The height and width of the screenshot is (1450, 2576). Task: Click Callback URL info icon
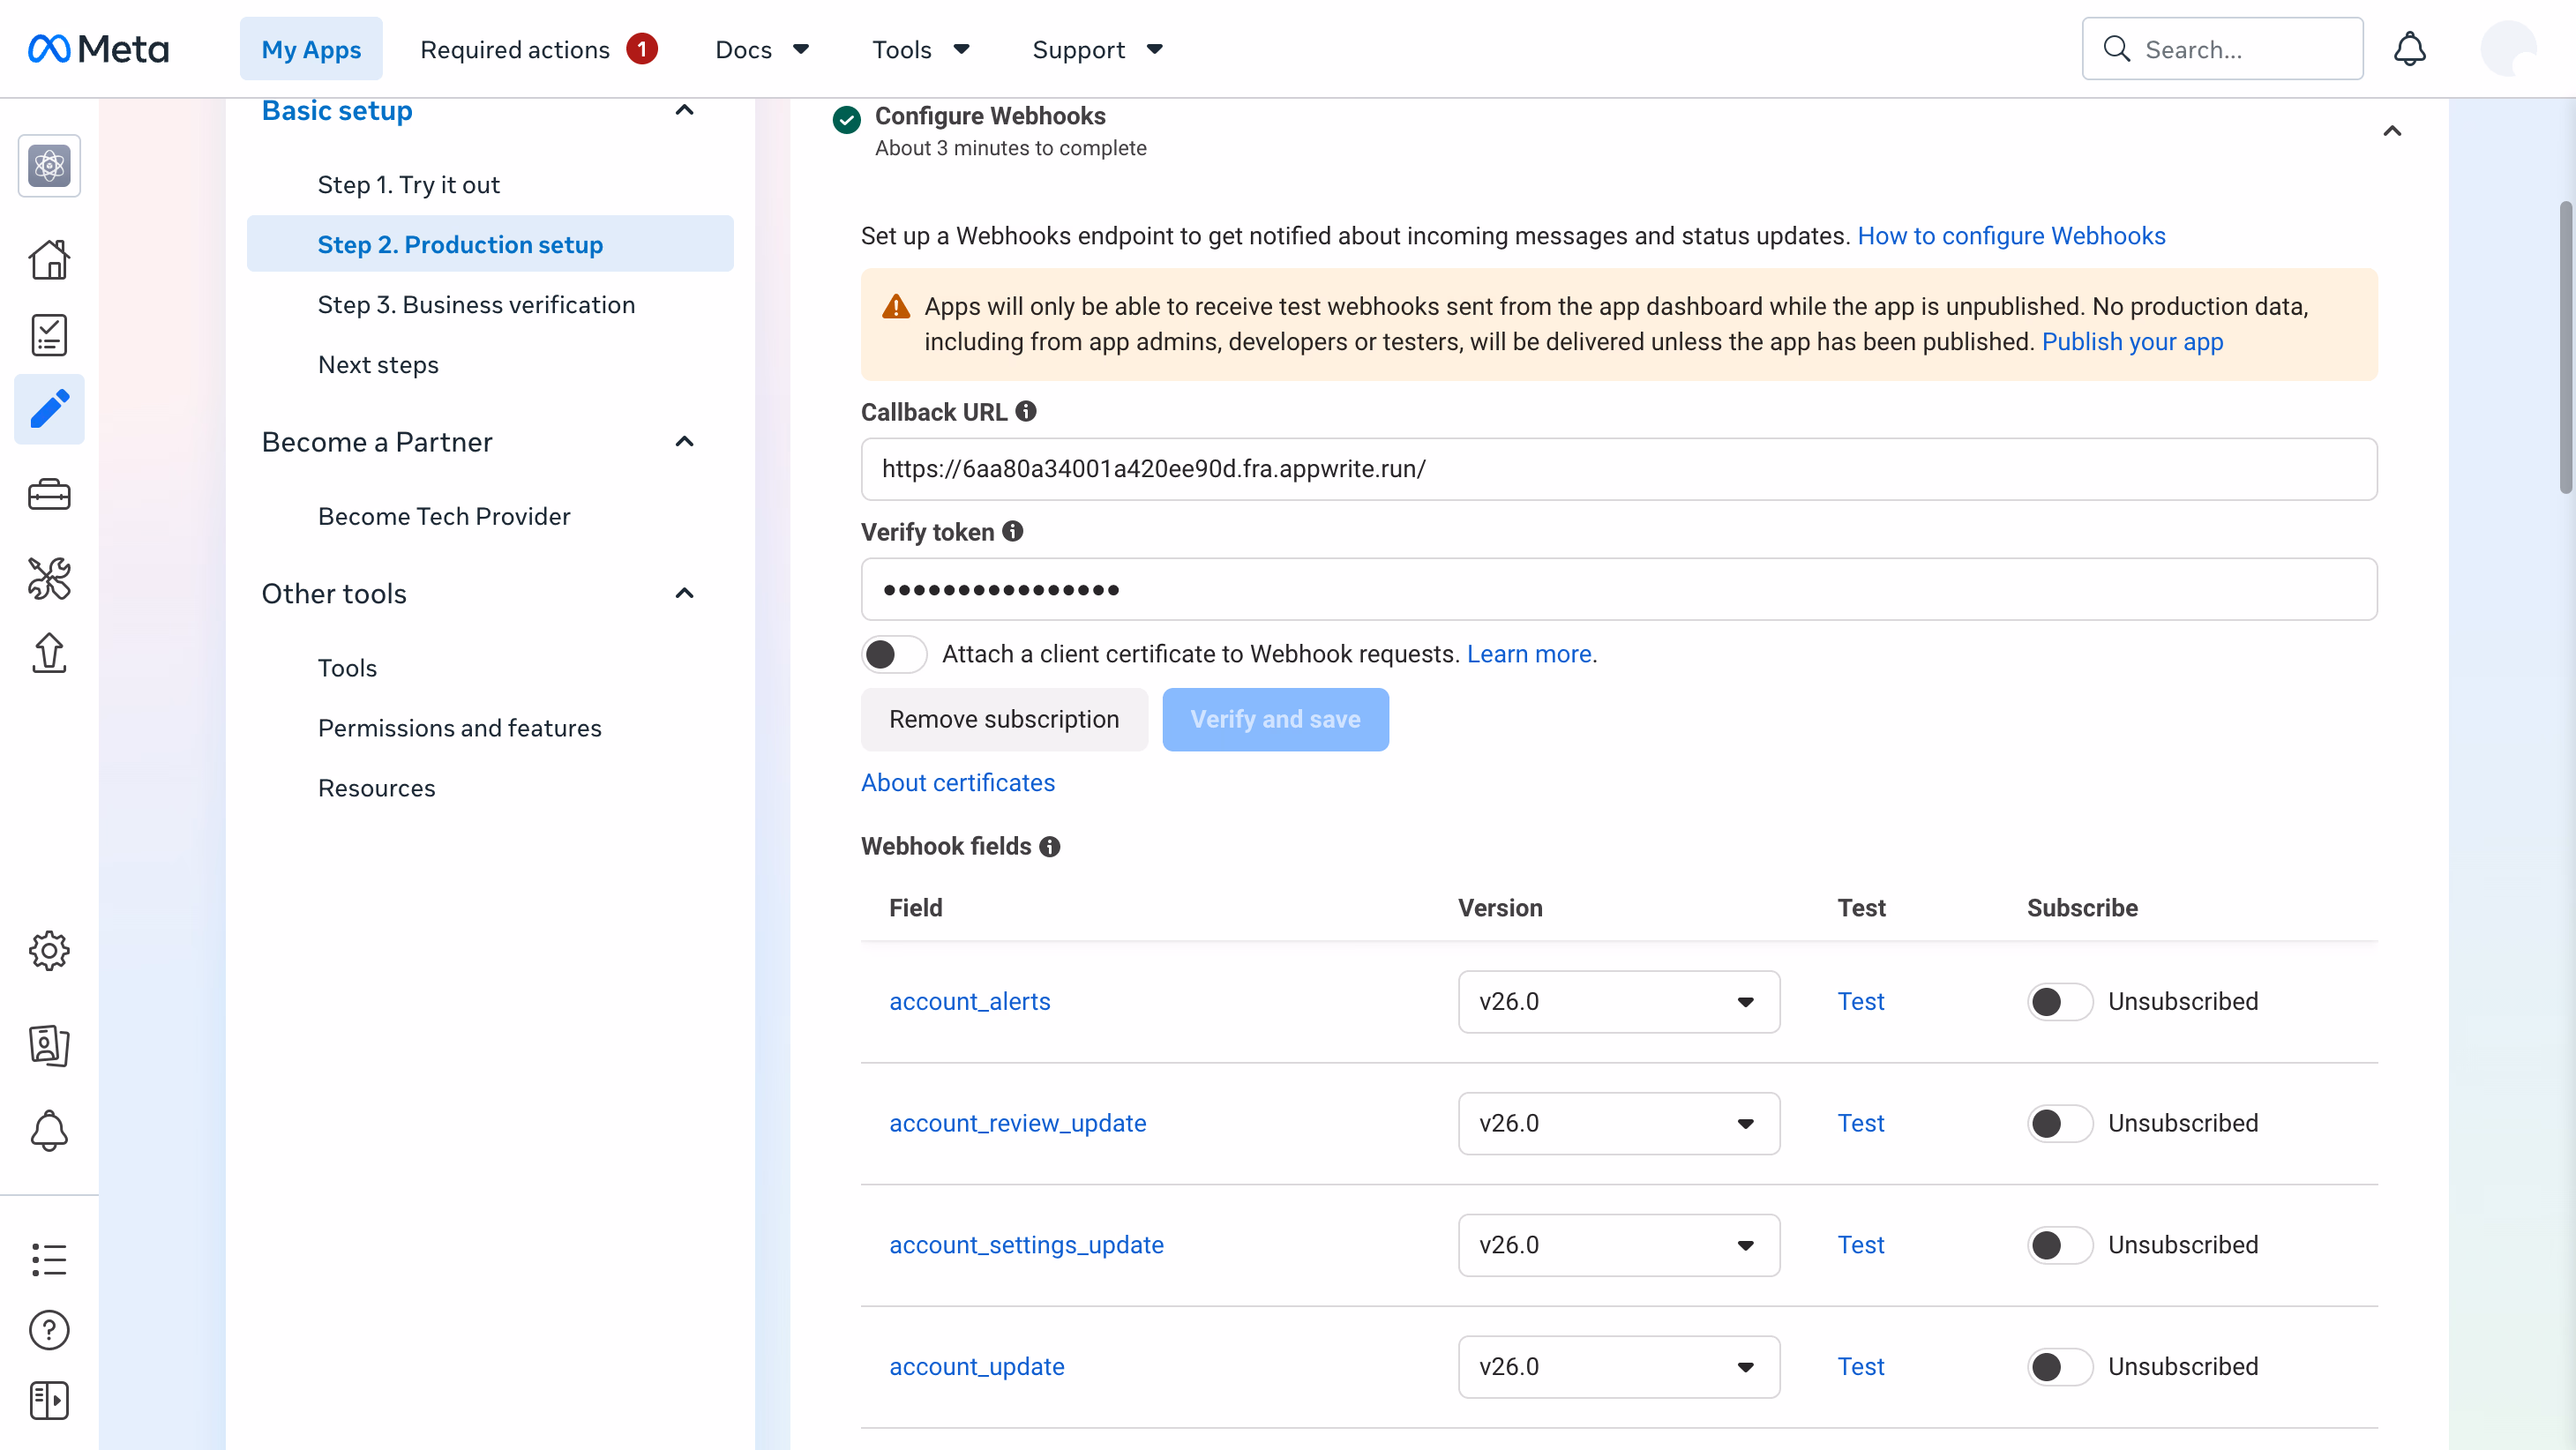click(x=1026, y=411)
